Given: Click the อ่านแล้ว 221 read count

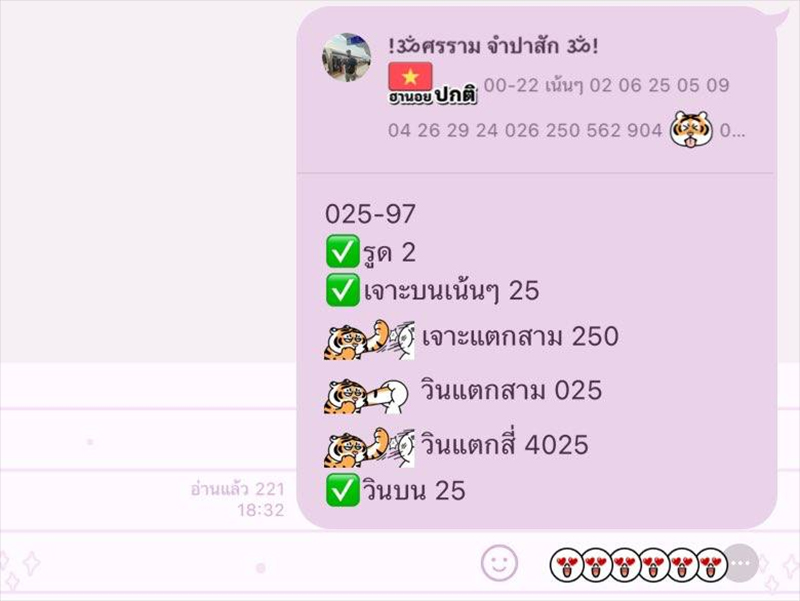Looking at the screenshot, I should (x=237, y=489).
